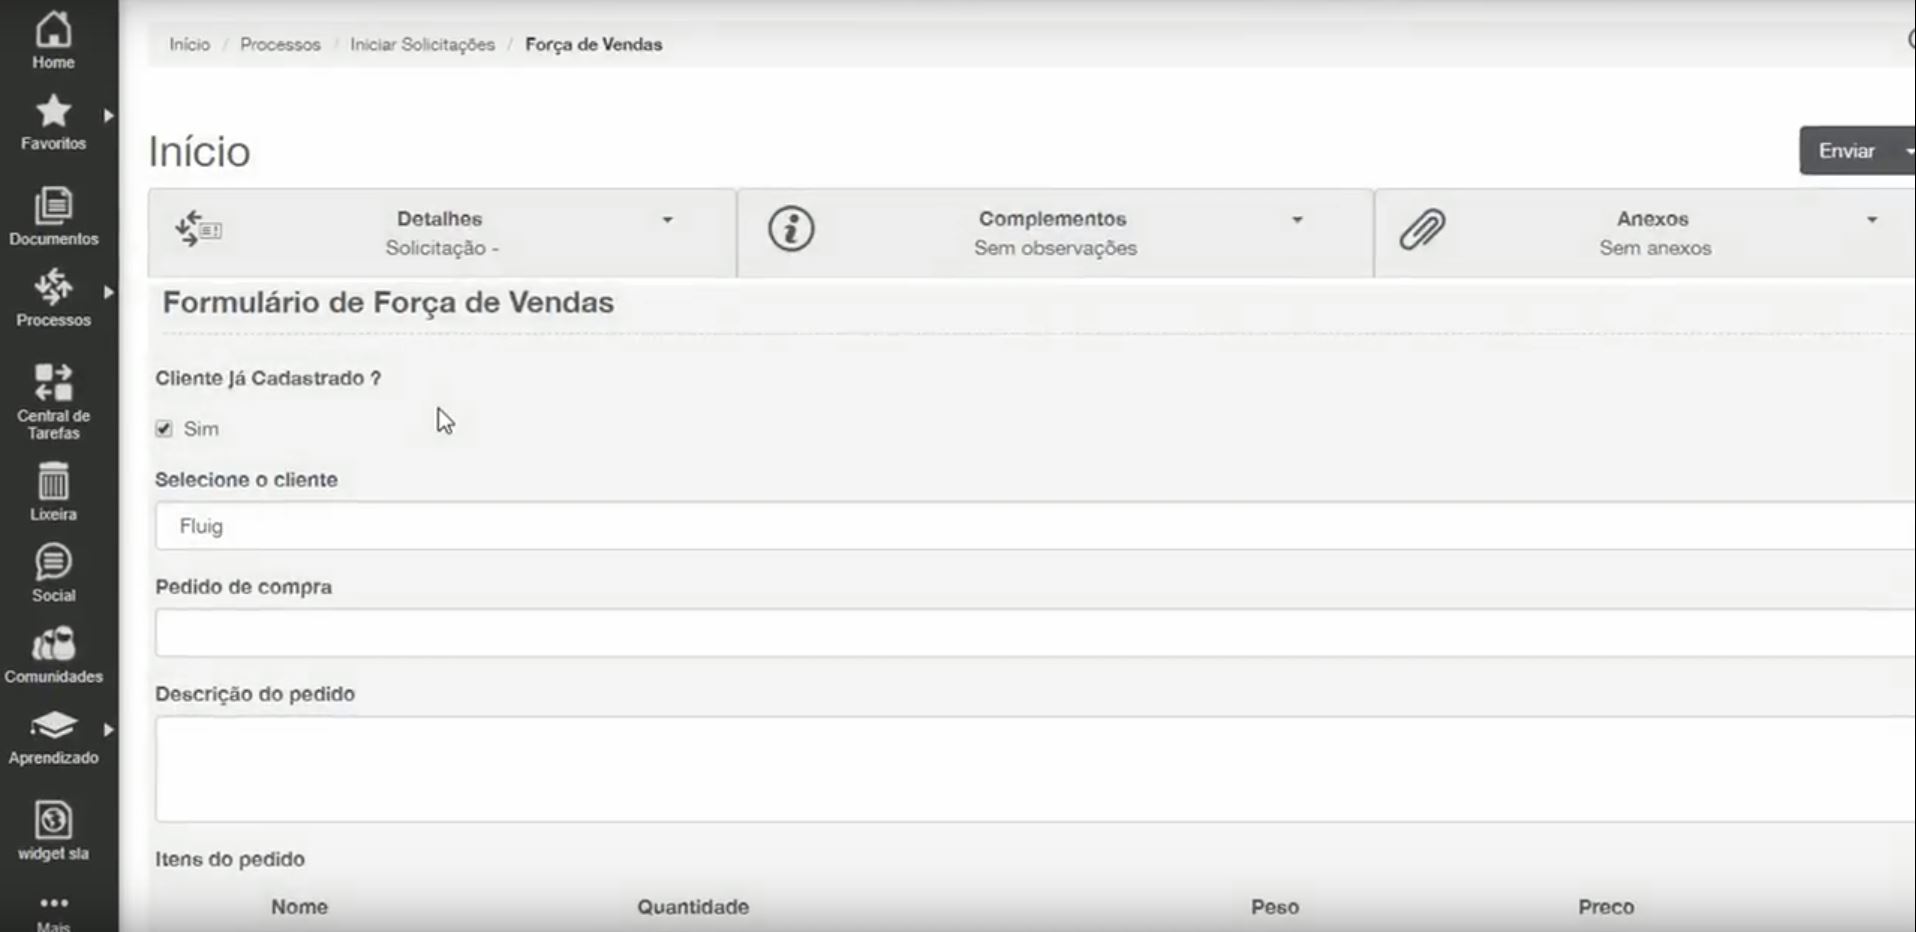Expand the Detalhes dropdown caret
Screen dimensions: 1916x932
point(667,220)
